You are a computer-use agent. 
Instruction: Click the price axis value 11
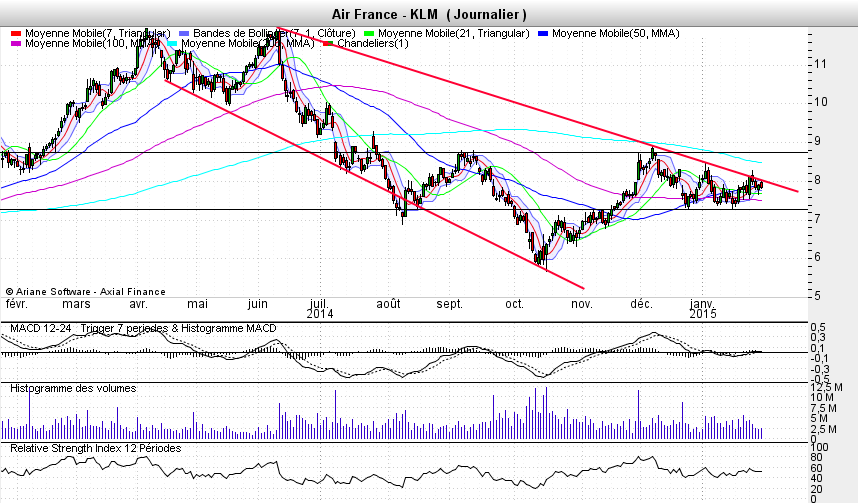[820, 64]
